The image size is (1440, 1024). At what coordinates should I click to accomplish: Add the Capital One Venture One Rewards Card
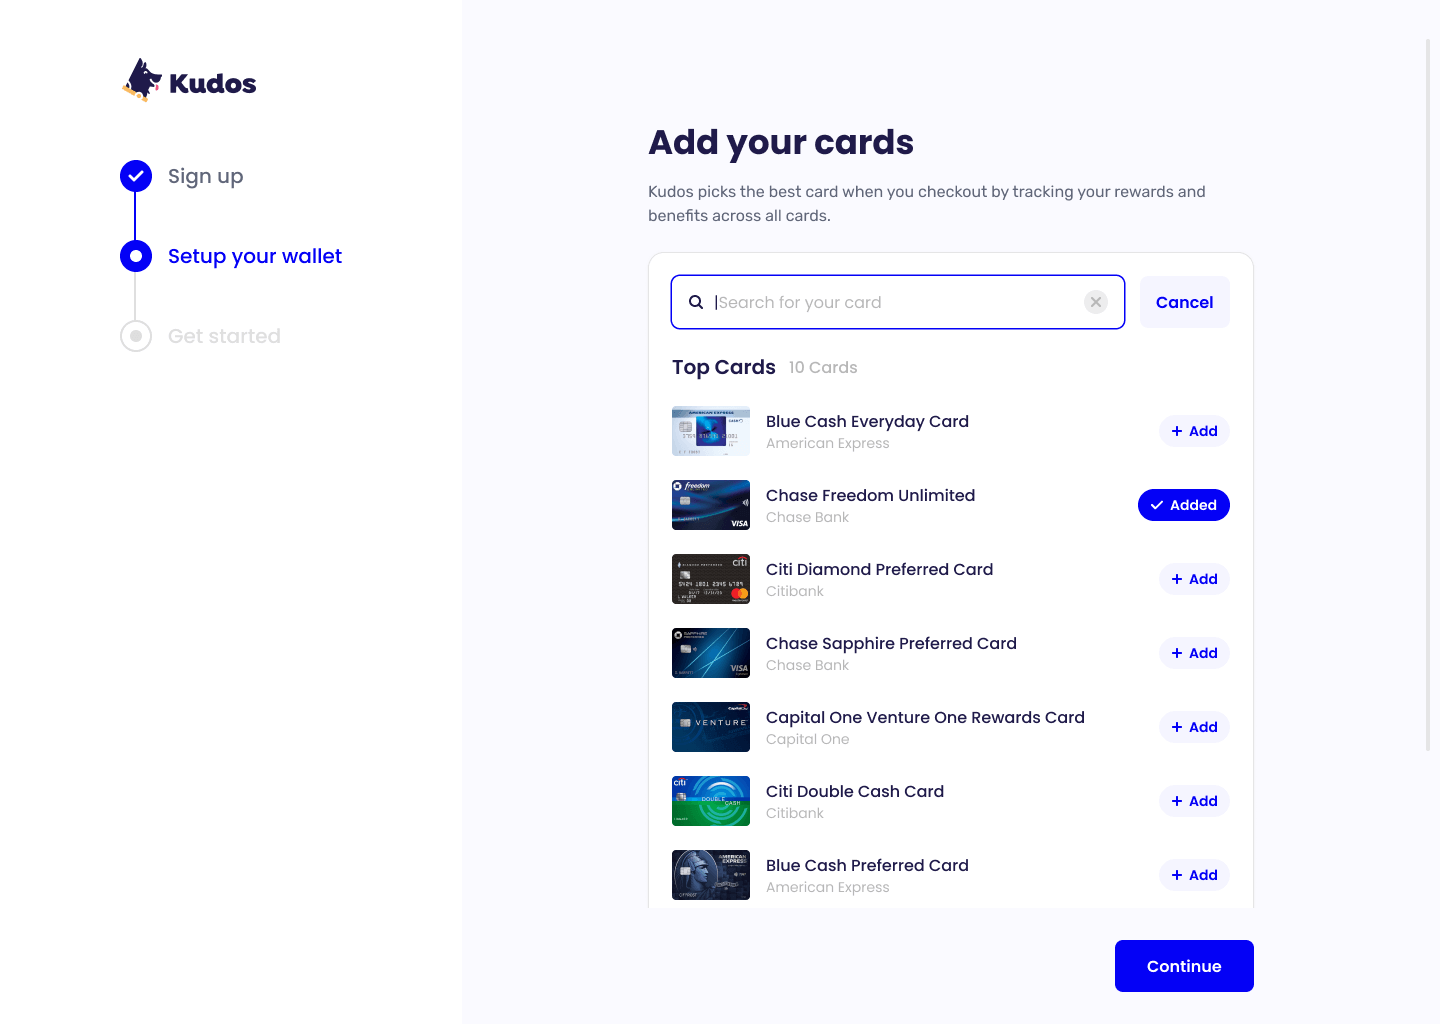[x=1194, y=727]
